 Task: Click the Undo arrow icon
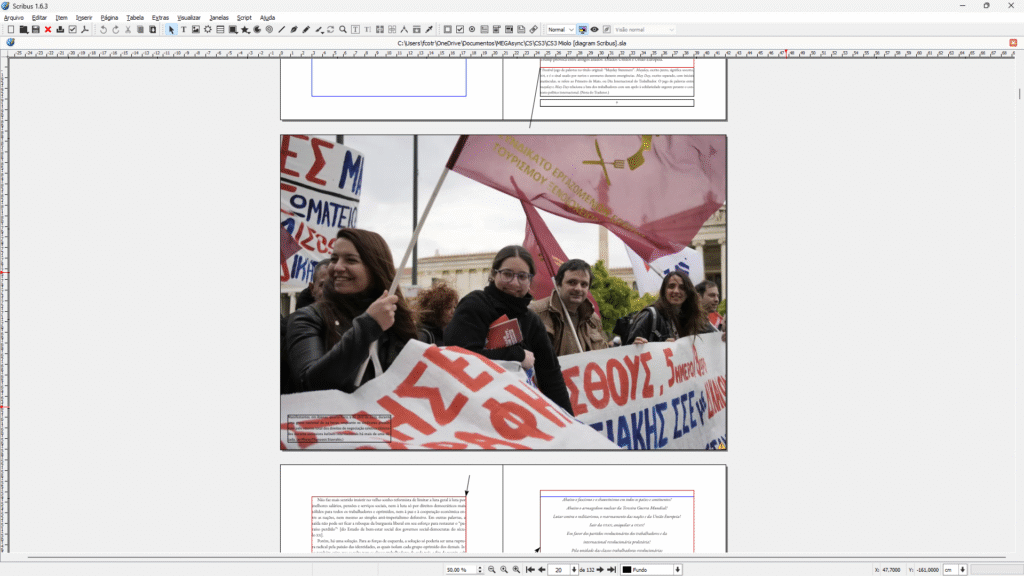[103, 30]
